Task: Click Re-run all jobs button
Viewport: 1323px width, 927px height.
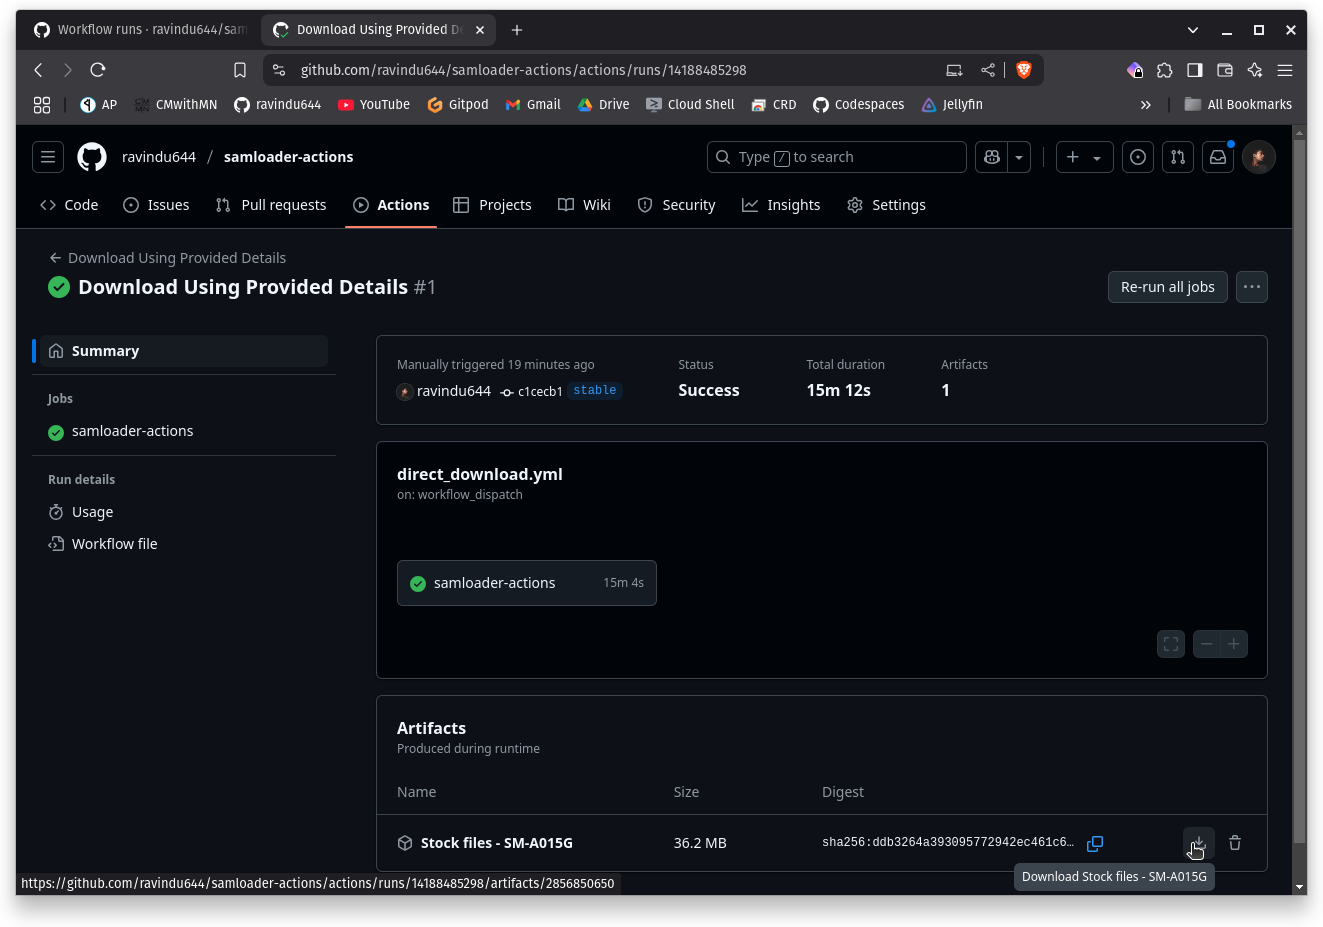Action: tap(1167, 287)
